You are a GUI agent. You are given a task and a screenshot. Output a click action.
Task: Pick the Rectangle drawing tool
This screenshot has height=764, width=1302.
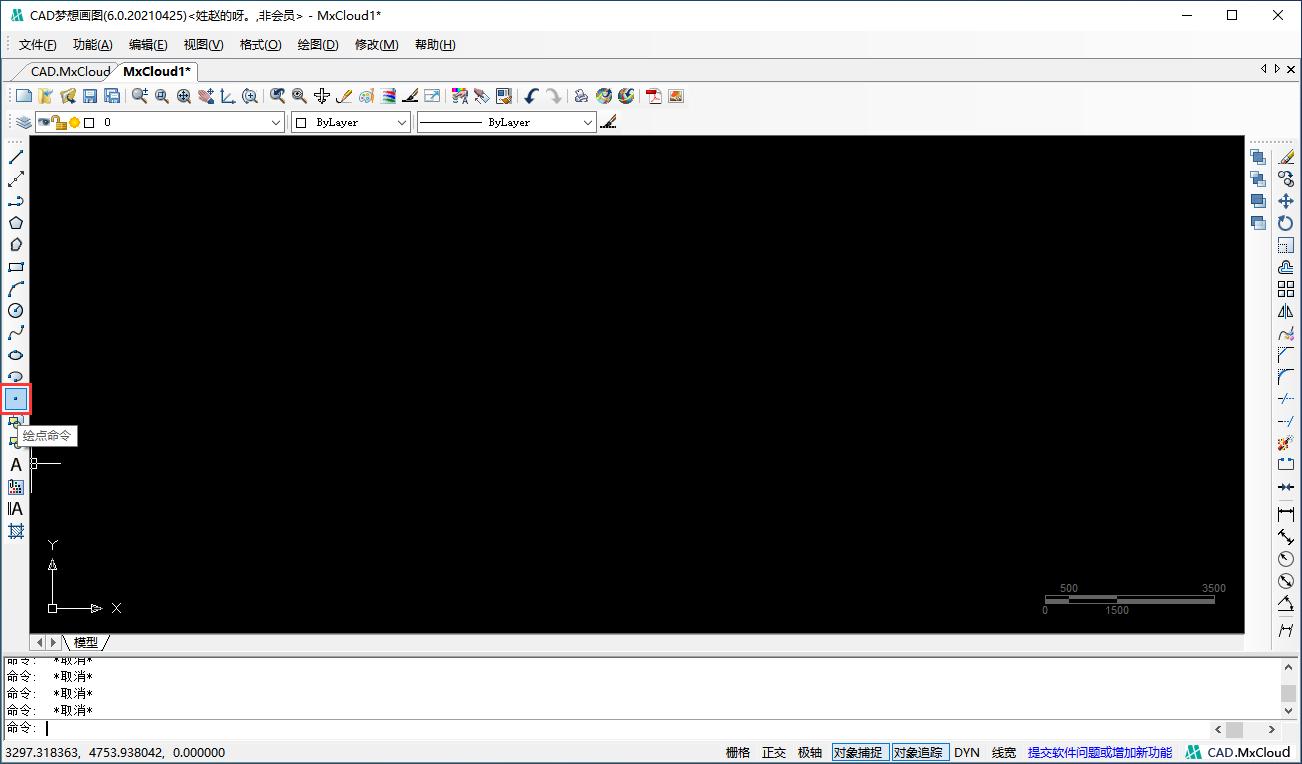pyautogui.click(x=16, y=267)
